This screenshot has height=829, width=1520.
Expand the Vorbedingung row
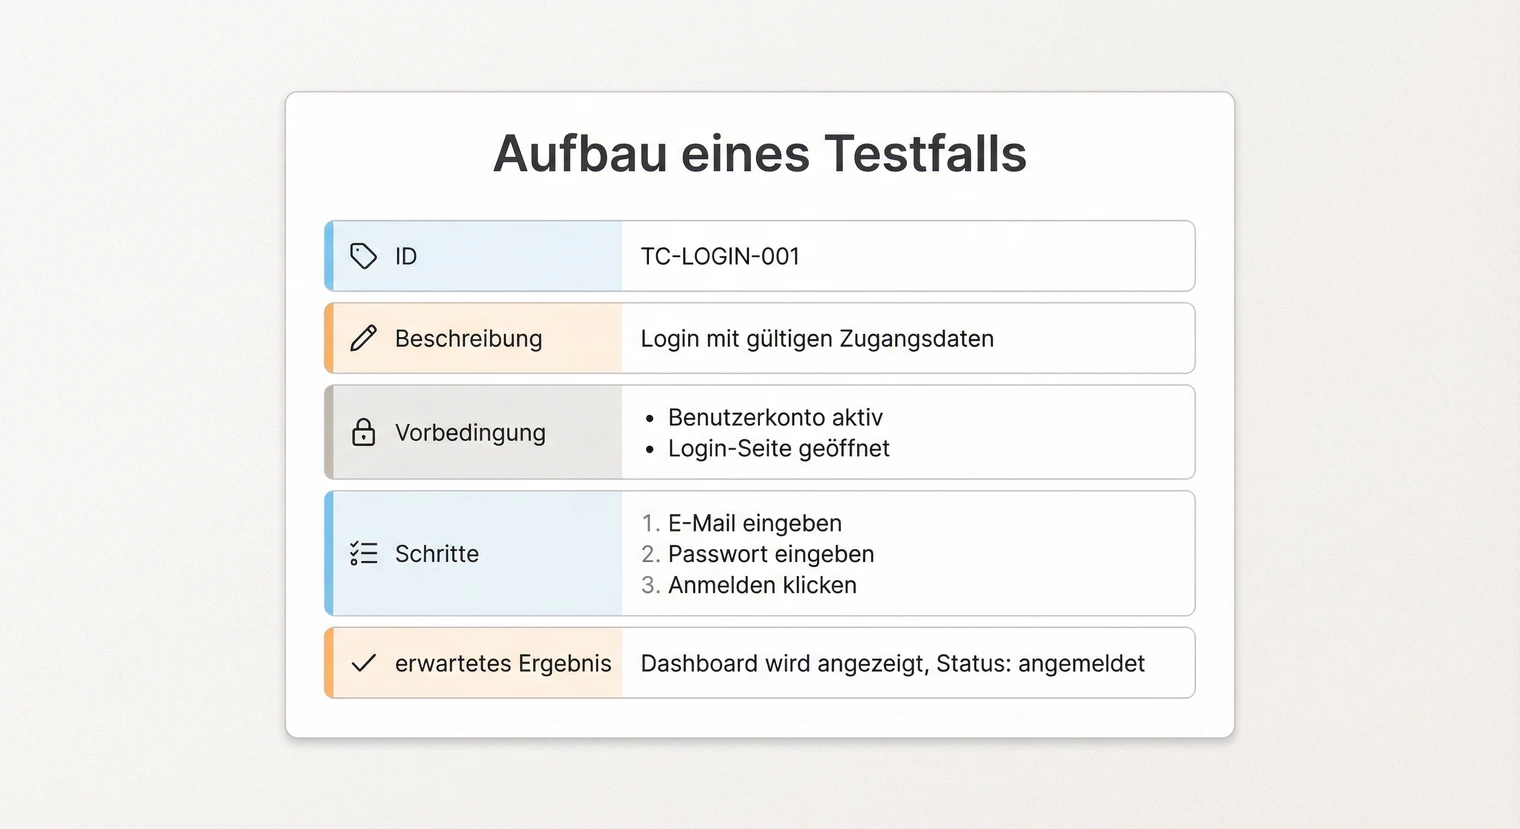(x=760, y=432)
